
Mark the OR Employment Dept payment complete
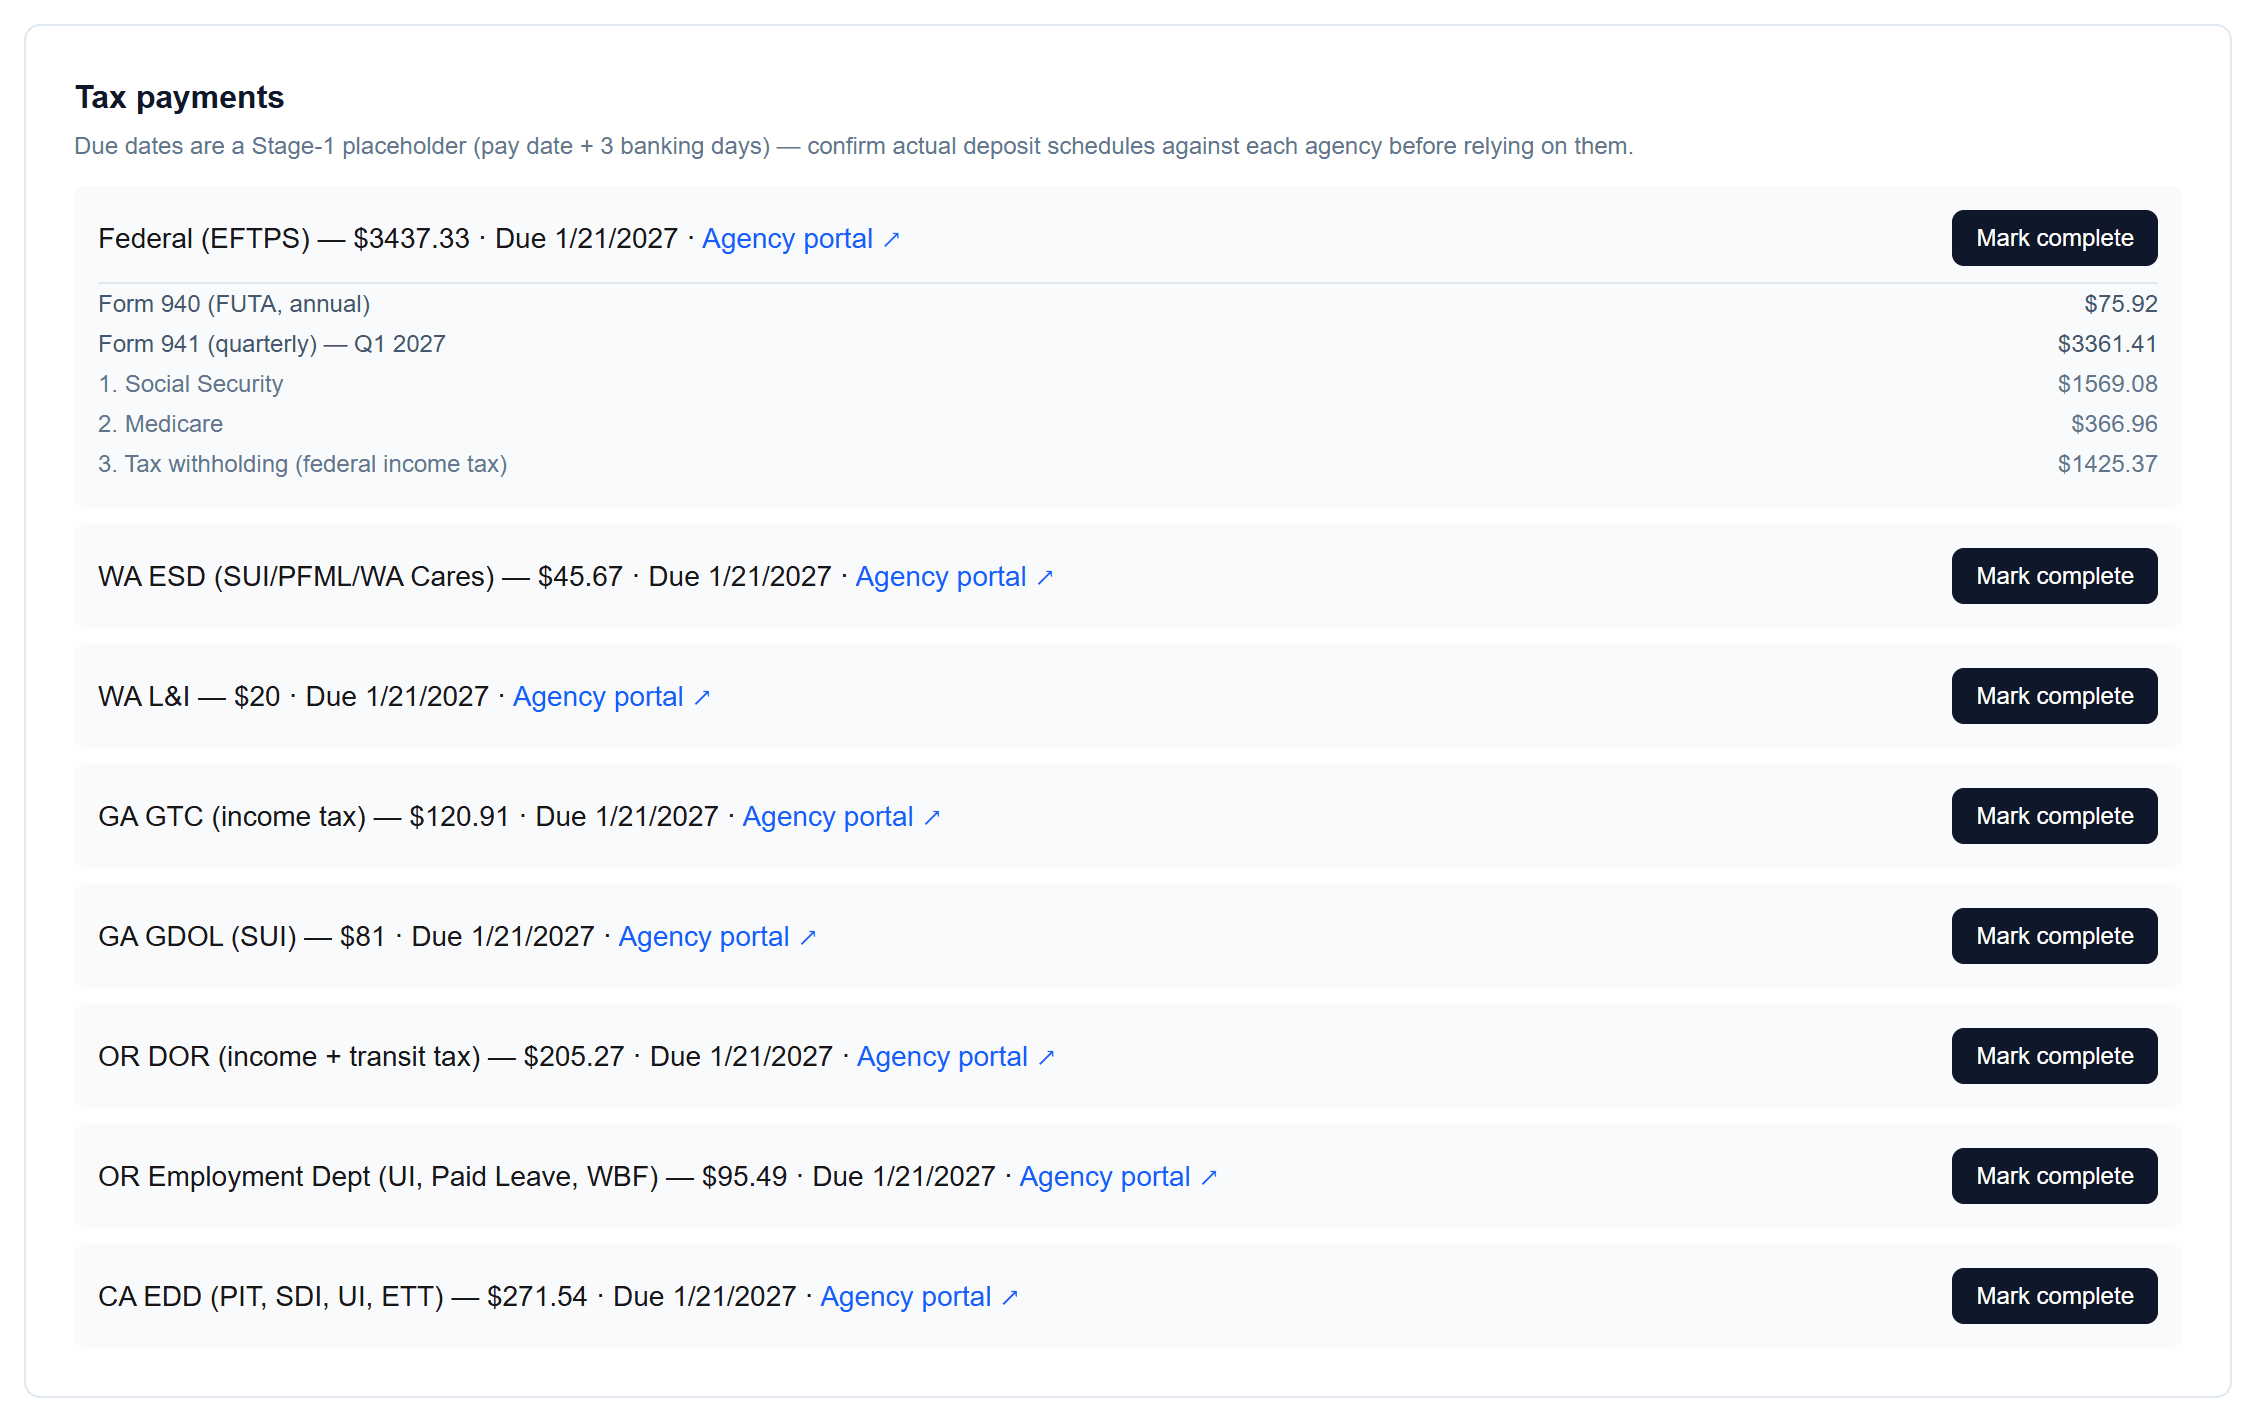coord(2054,1176)
